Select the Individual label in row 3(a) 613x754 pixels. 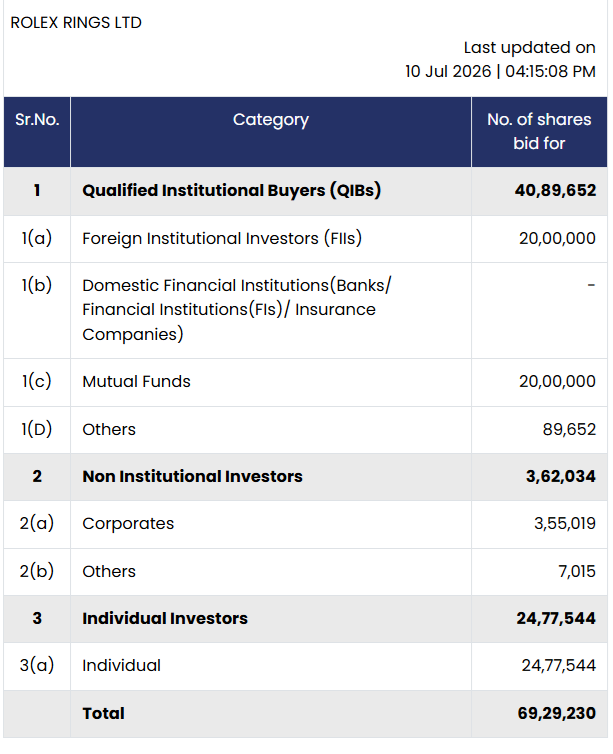122,666
